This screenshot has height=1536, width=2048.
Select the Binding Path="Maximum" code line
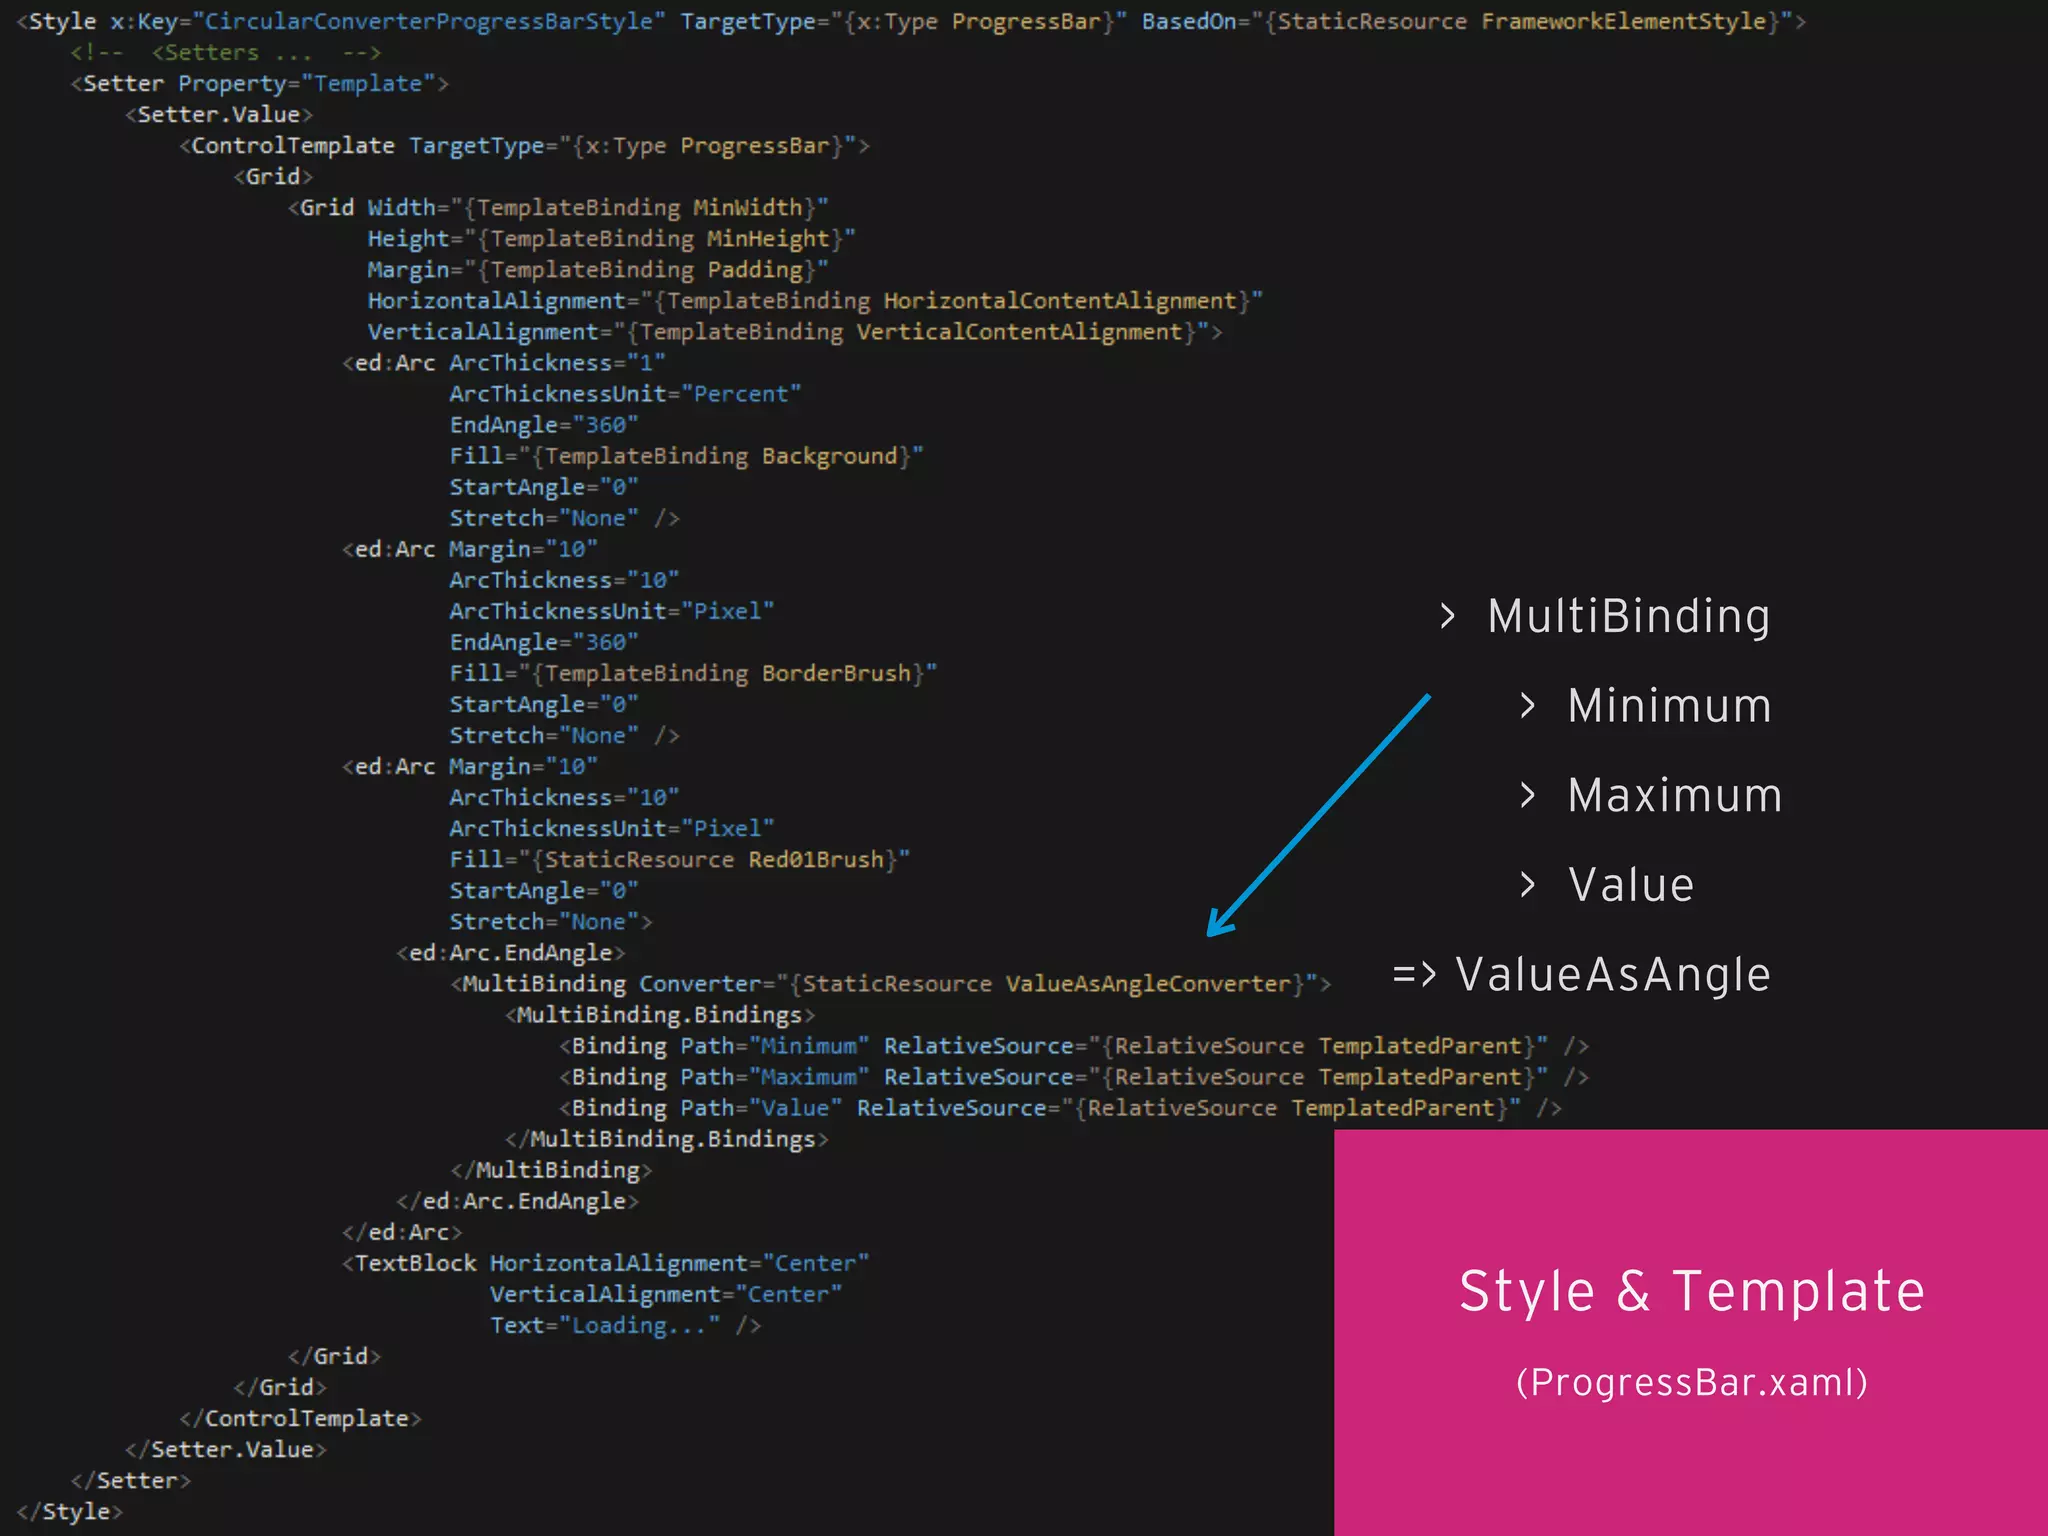[x=1074, y=1077]
